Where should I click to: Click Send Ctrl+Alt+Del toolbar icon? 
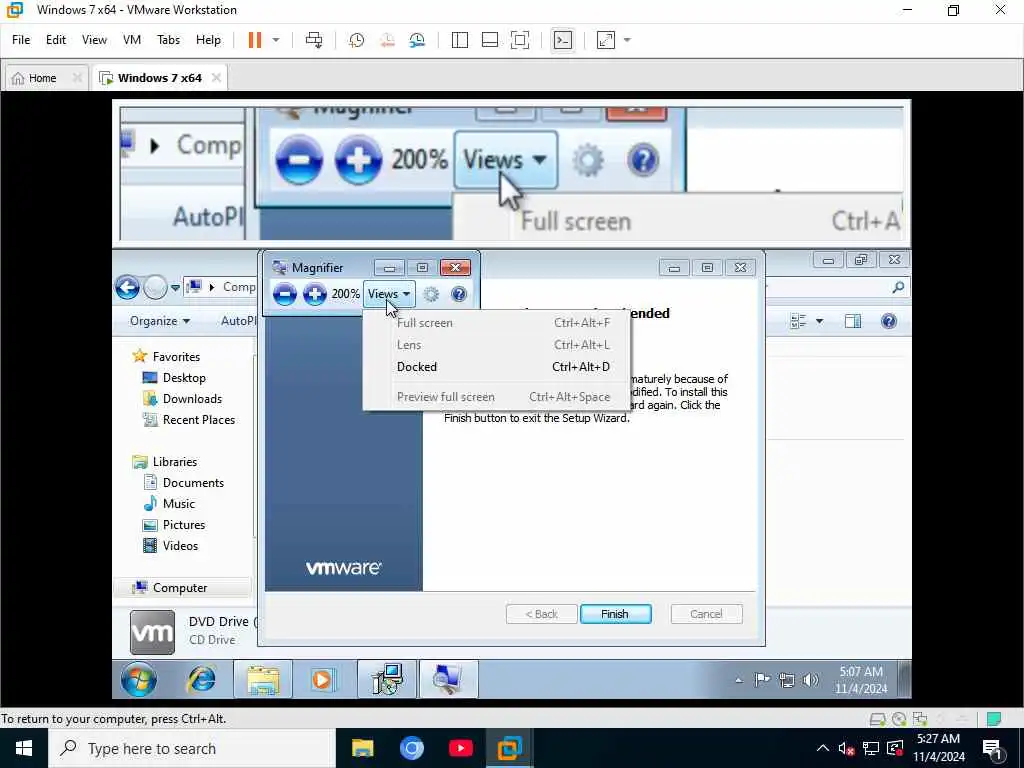(314, 40)
